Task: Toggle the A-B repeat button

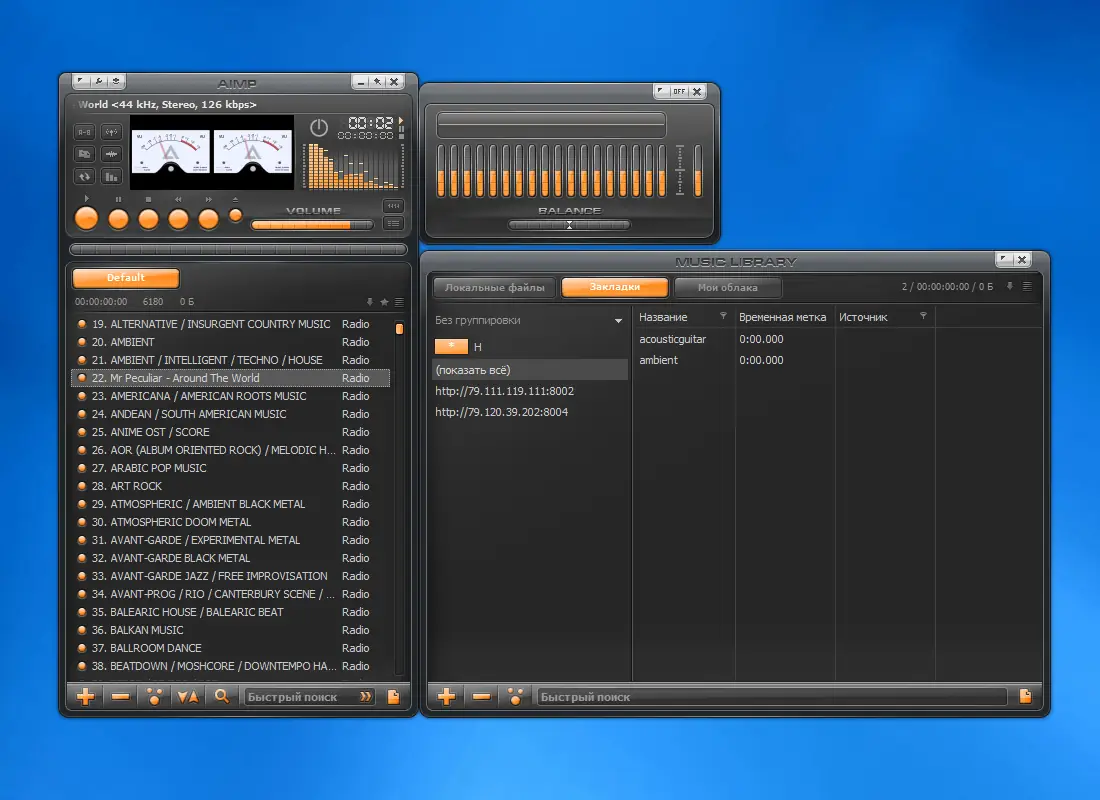Action: [x=84, y=132]
